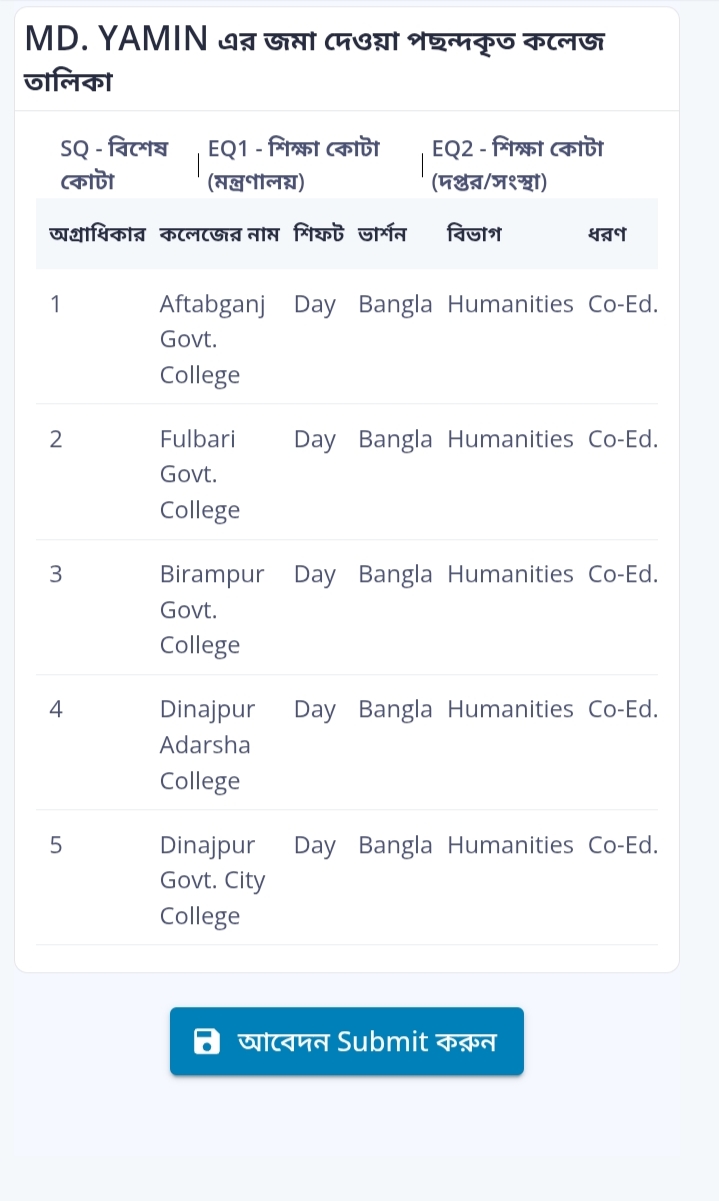
Task: Choose Birampur Govt. College row name
Action: pyautogui.click(x=212, y=609)
